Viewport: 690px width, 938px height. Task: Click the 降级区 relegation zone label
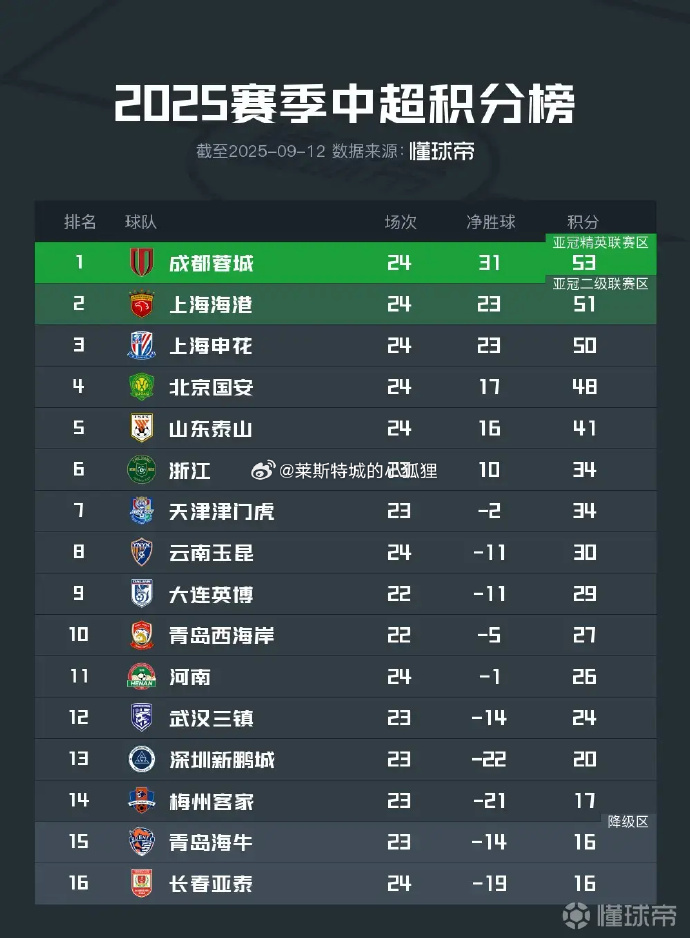(629, 821)
